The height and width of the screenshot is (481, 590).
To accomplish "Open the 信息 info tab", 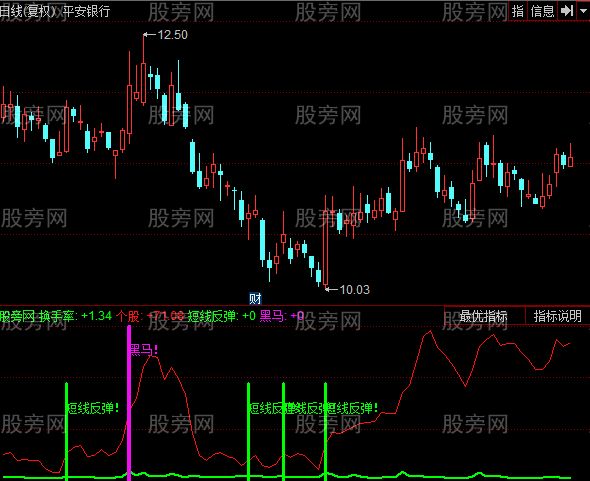I will point(542,11).
